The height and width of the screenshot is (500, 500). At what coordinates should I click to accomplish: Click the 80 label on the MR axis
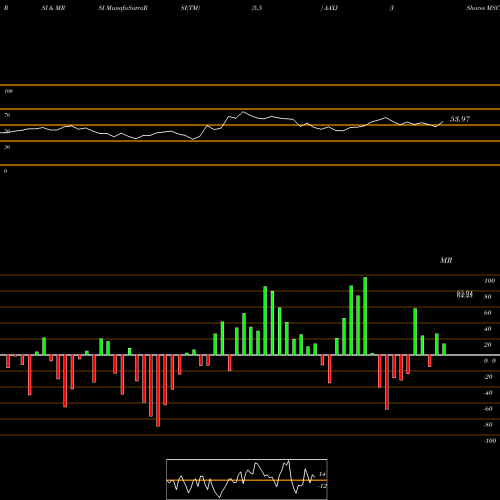point(488,297)
